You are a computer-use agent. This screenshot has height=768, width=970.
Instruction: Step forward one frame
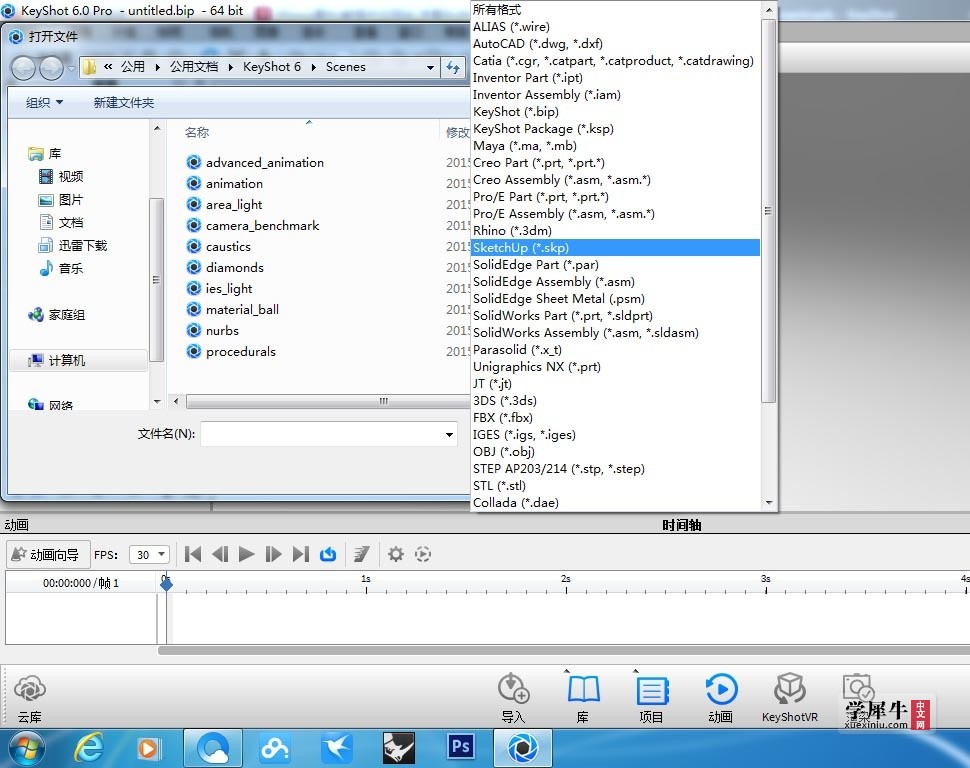(x=273, y=554)
